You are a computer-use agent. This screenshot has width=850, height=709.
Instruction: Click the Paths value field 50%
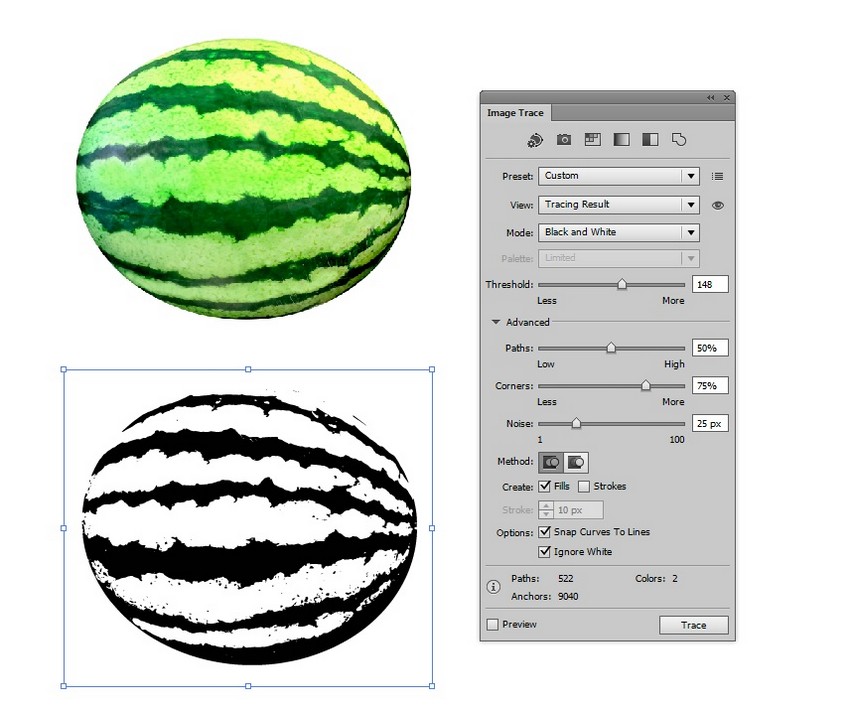point(710,348)
